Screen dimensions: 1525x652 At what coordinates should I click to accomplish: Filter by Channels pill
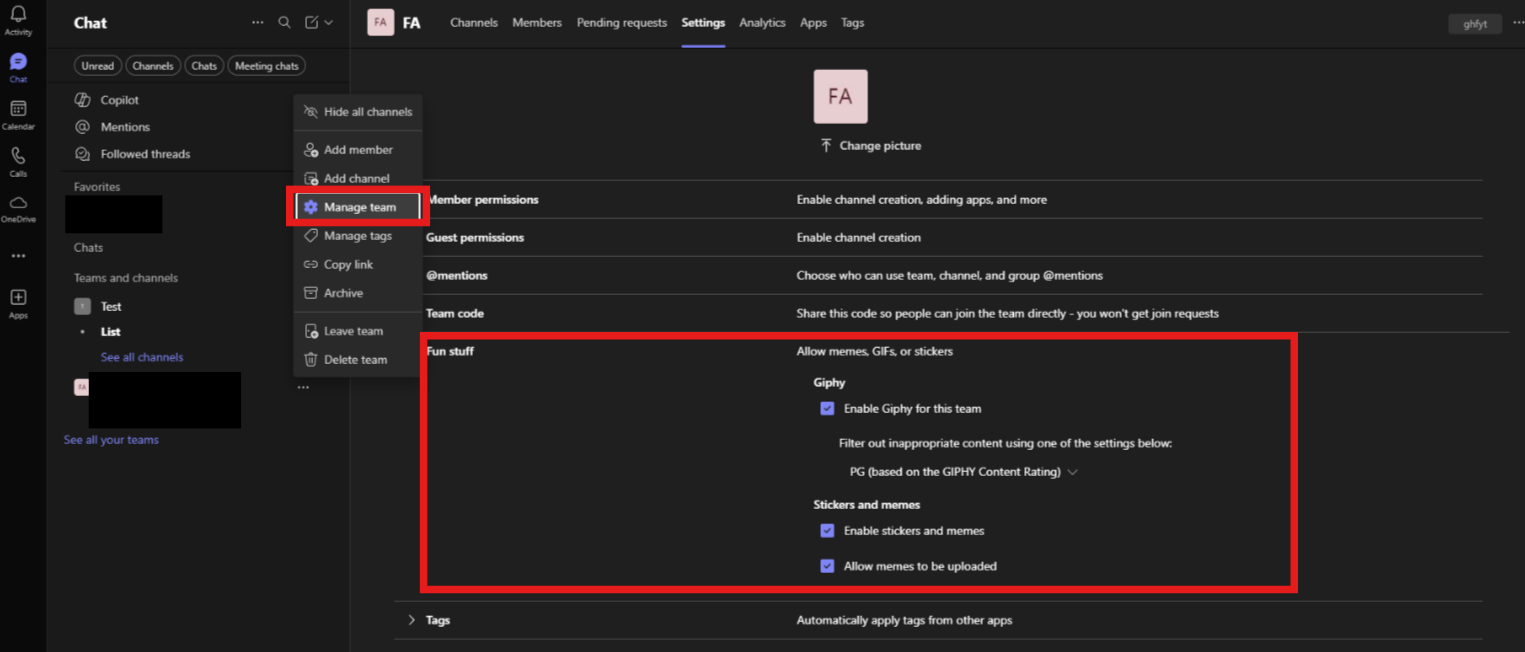click(x=153, y=66)
